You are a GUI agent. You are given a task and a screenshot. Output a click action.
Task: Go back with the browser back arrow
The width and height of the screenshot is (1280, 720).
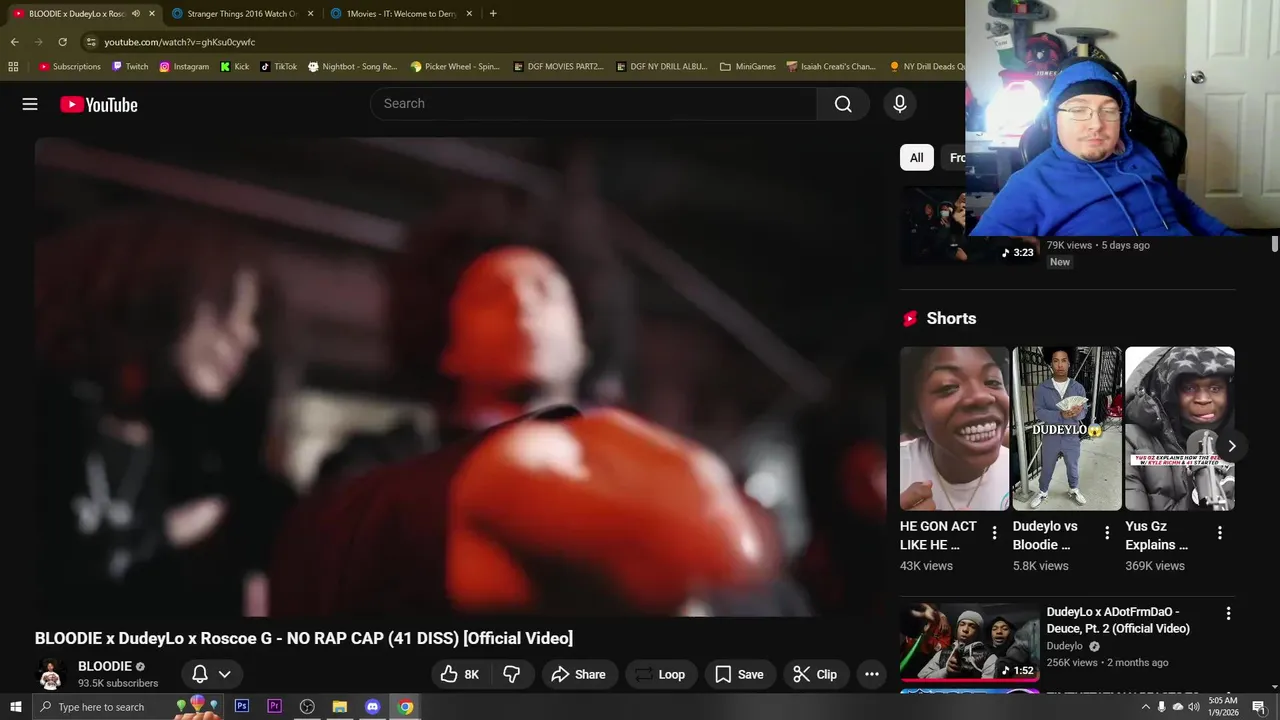[14, 42]
